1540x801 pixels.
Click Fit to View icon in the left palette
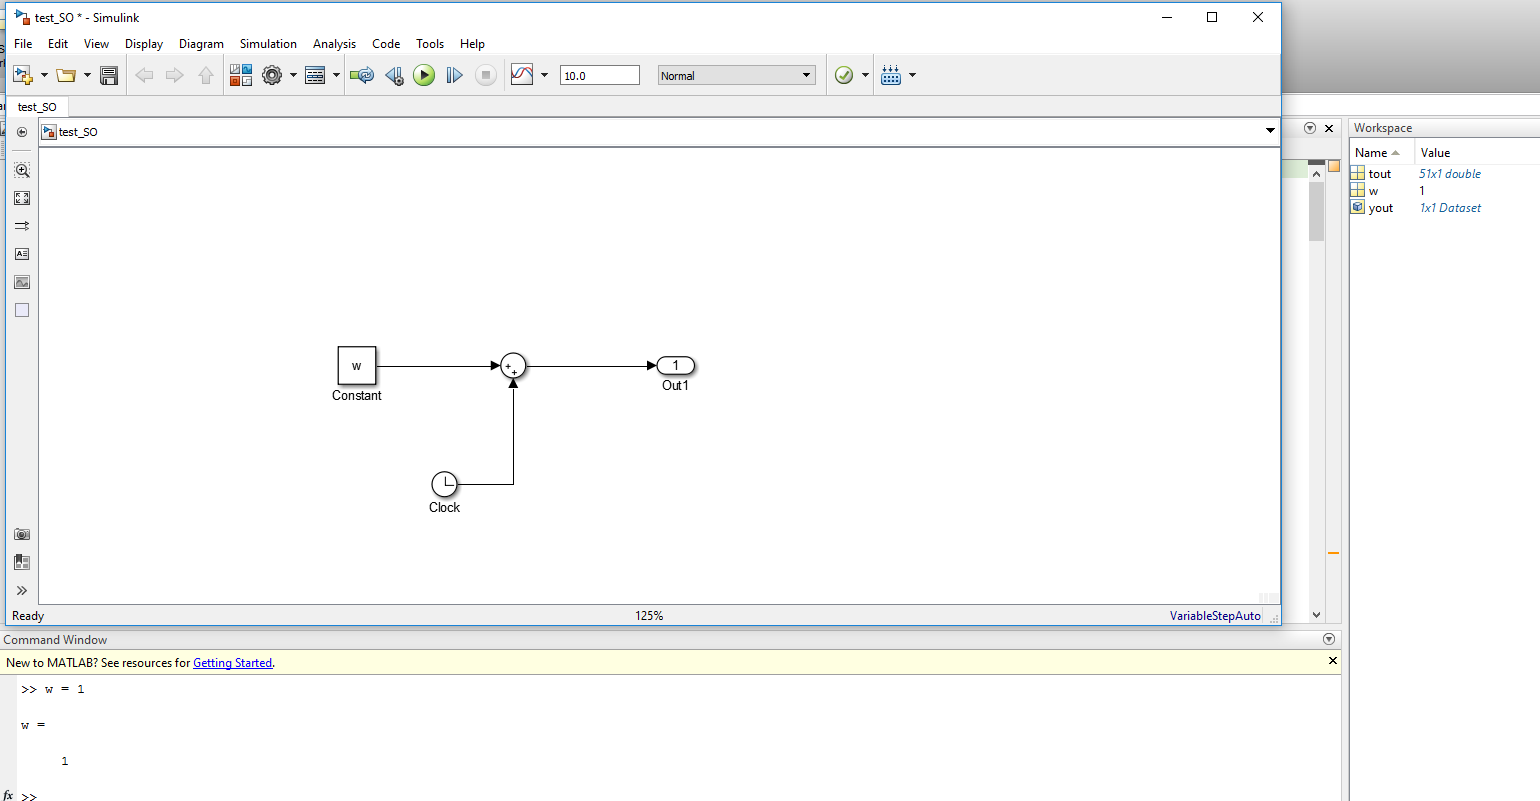22,198
